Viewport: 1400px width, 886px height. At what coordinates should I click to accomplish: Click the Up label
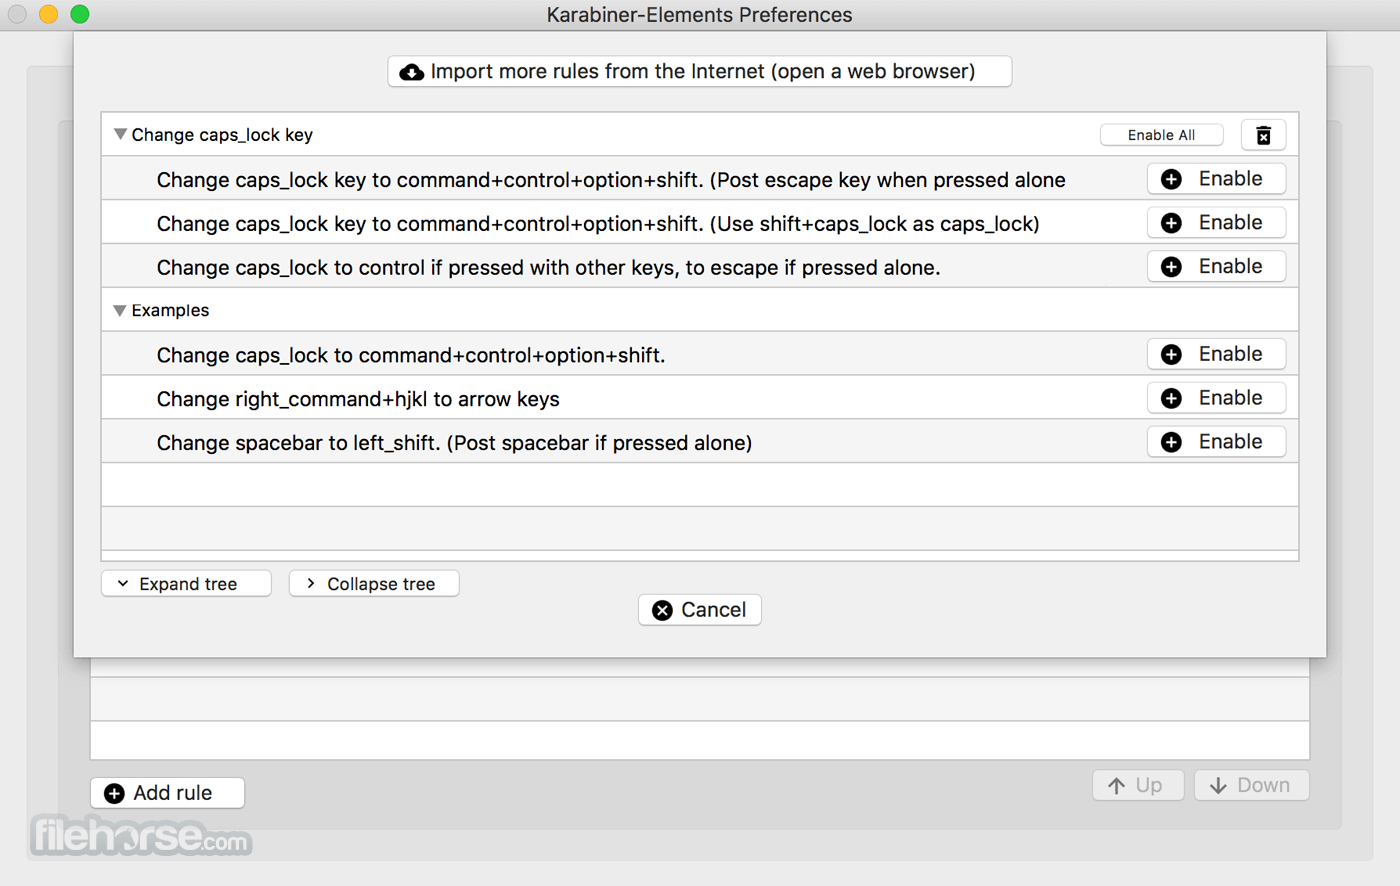pyautogui.click(x=1149, y=786)
